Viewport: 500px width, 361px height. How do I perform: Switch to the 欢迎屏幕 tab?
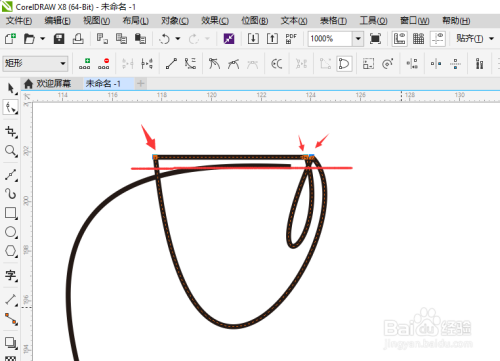click(x=53, y=83)
